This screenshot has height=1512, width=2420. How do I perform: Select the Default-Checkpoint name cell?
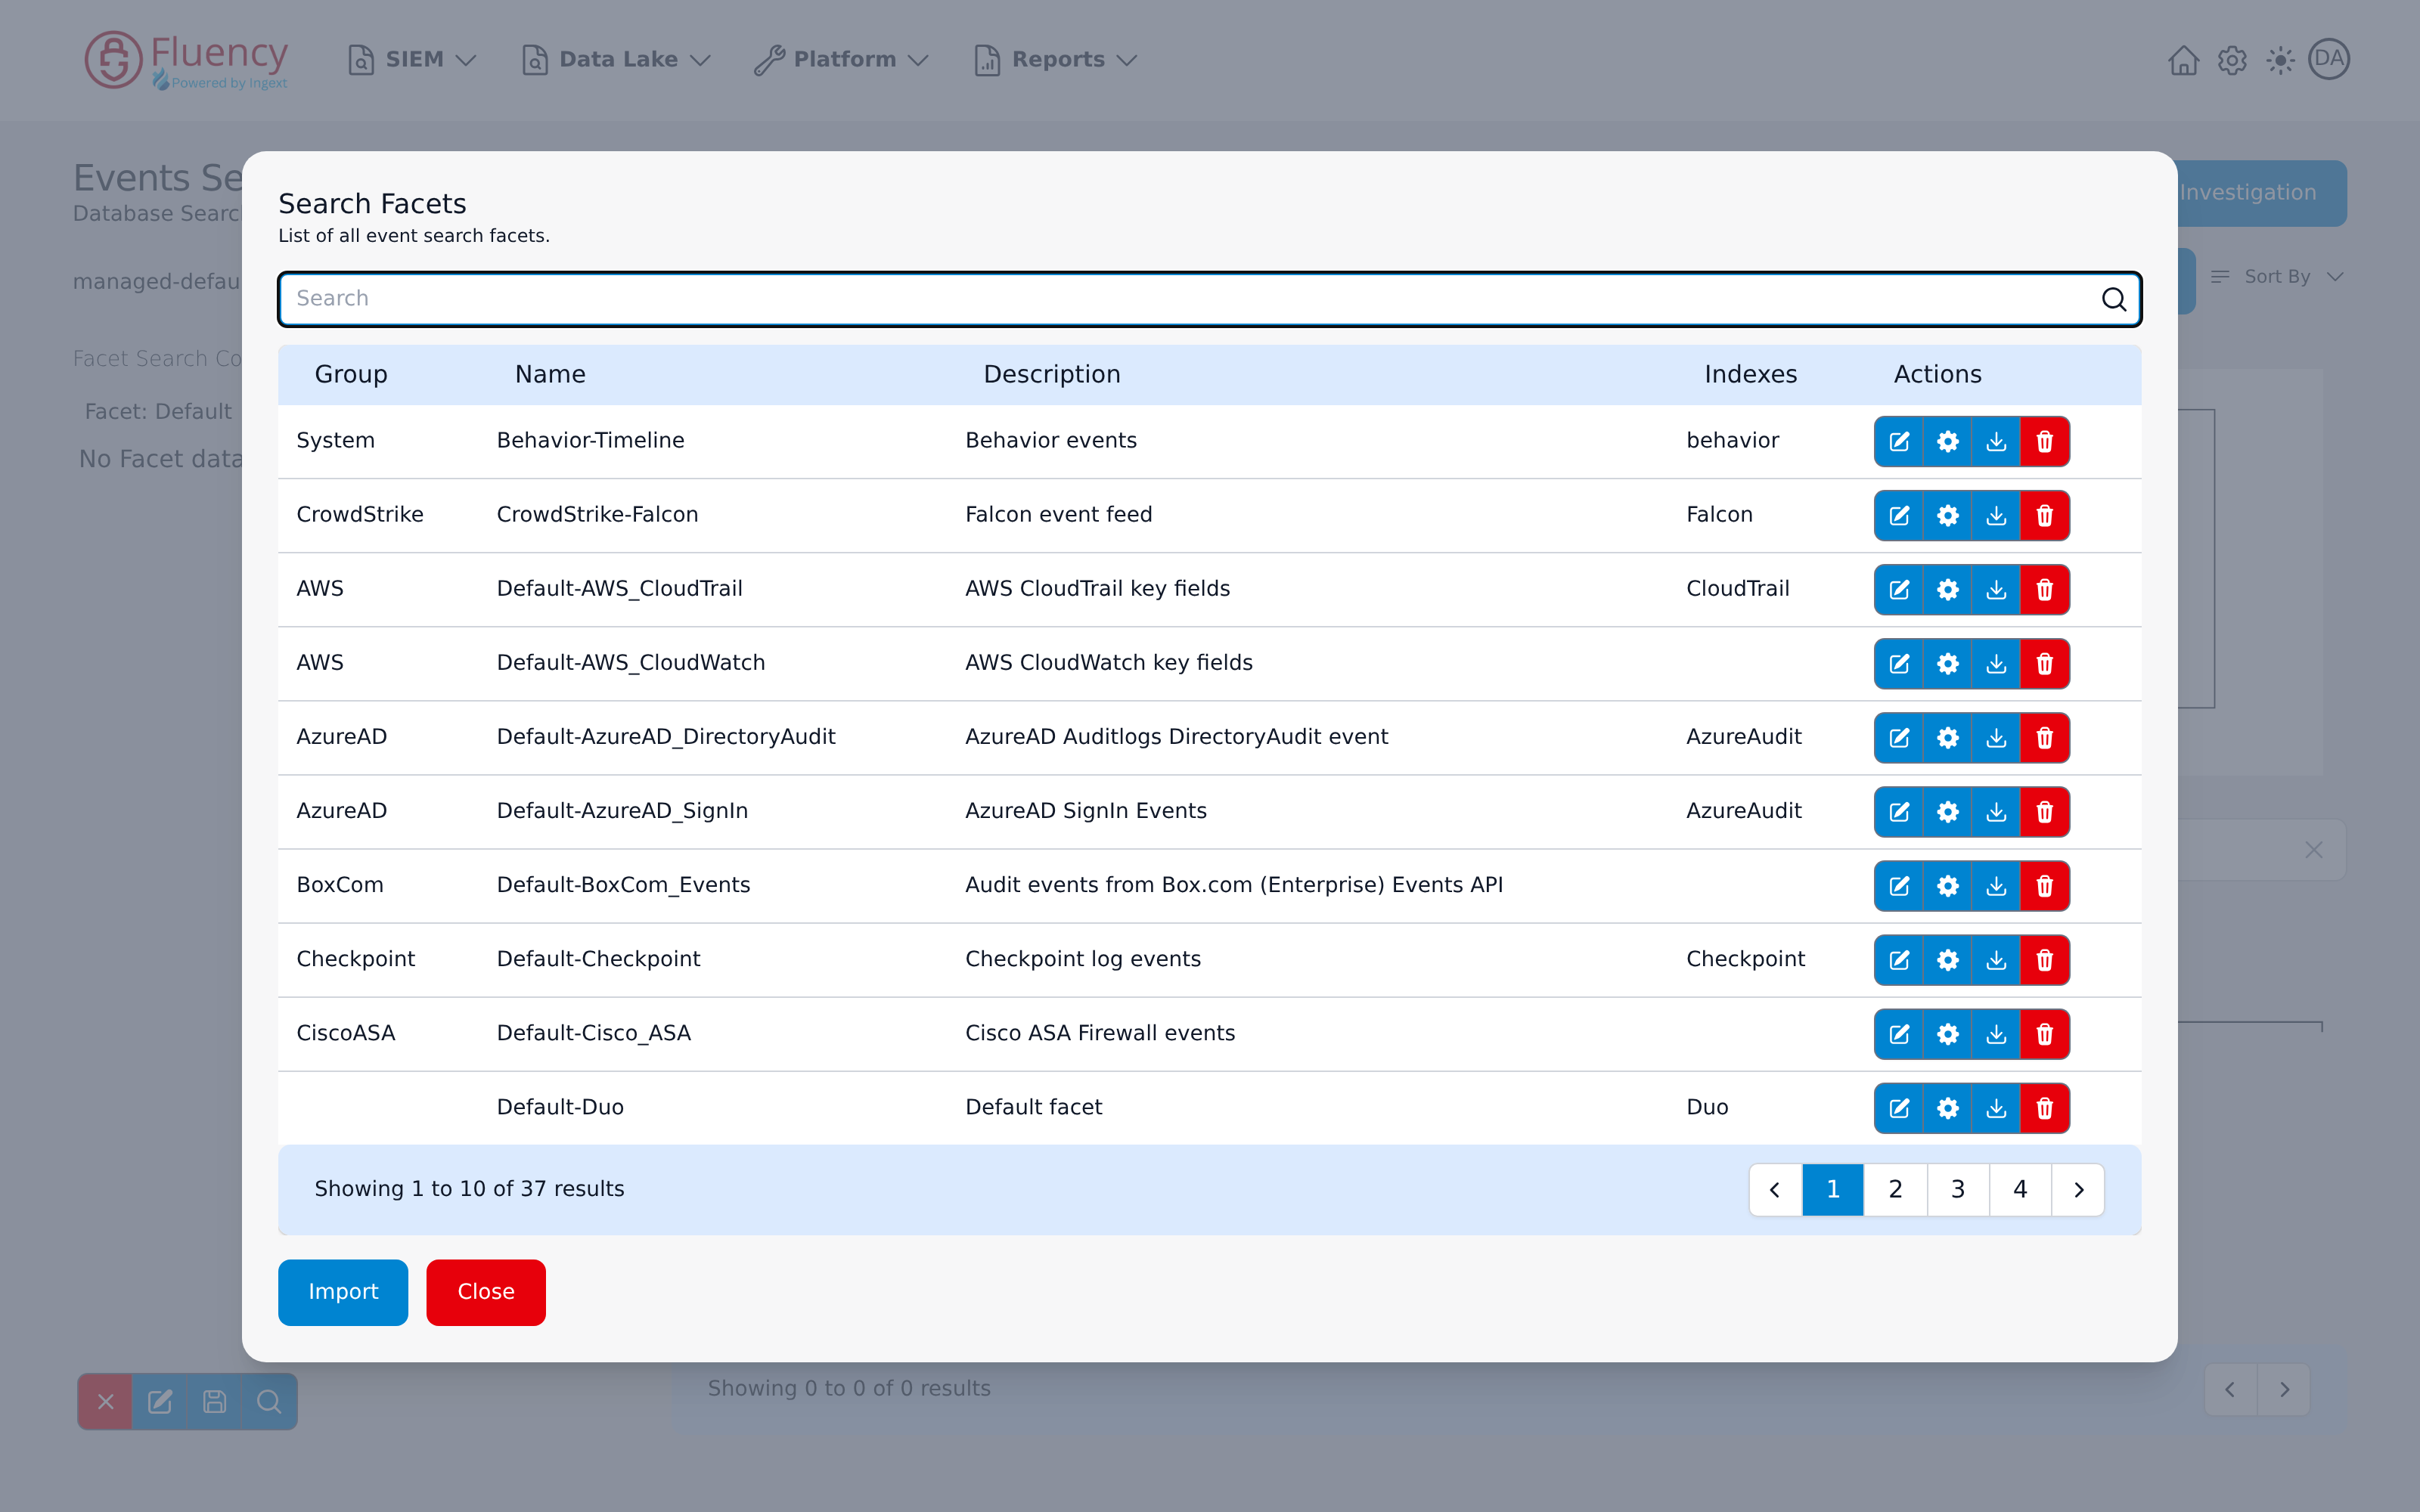tap(598, 959)
